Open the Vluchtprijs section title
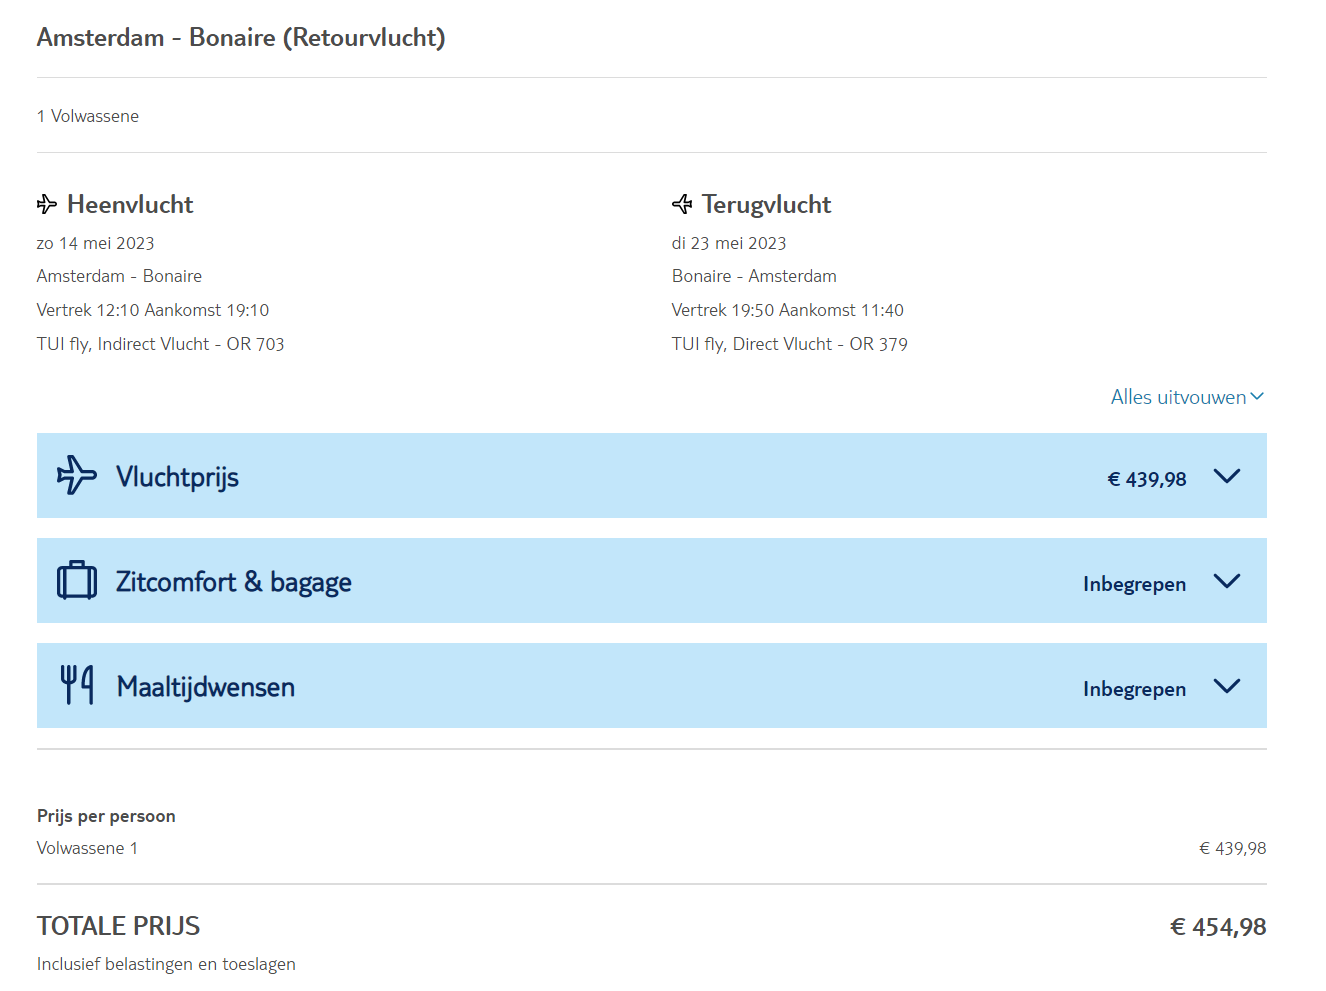 [177, 477]
